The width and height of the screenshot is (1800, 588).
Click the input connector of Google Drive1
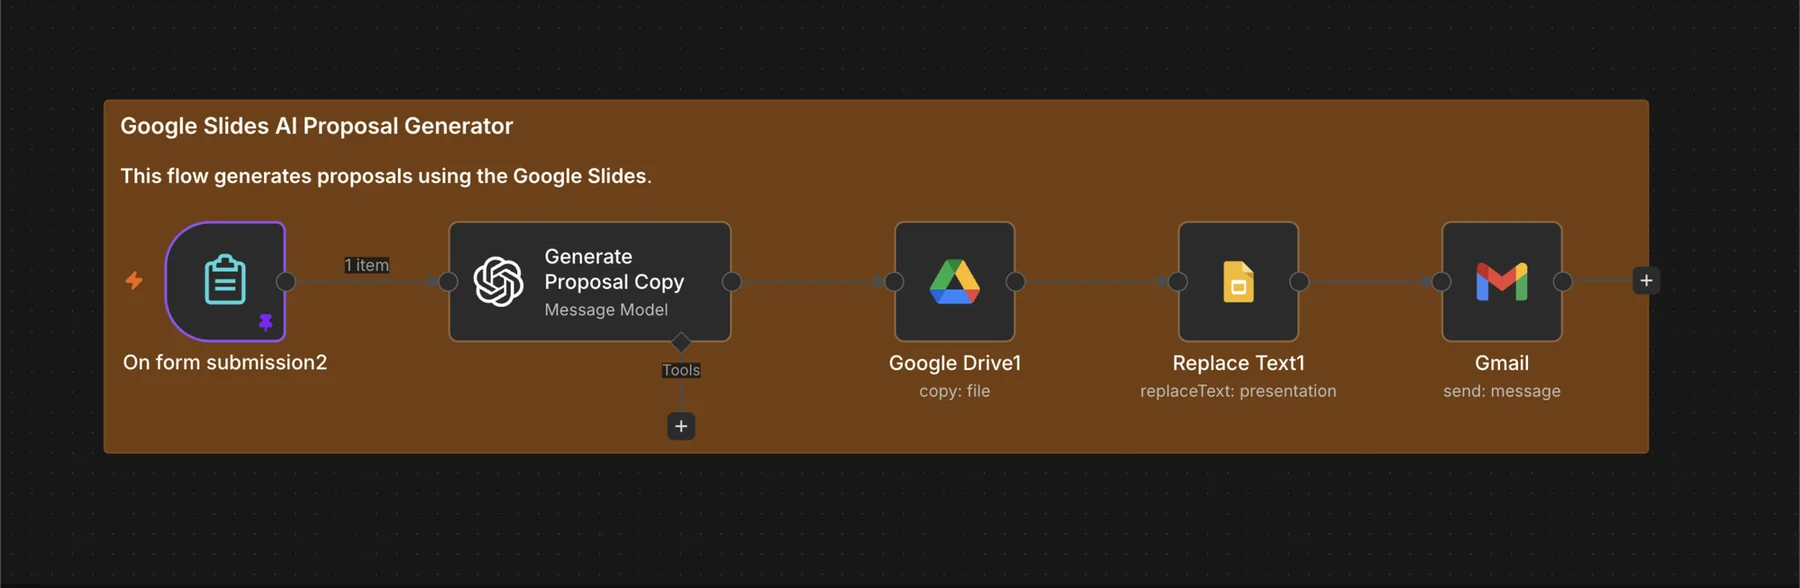pos(894,282)
